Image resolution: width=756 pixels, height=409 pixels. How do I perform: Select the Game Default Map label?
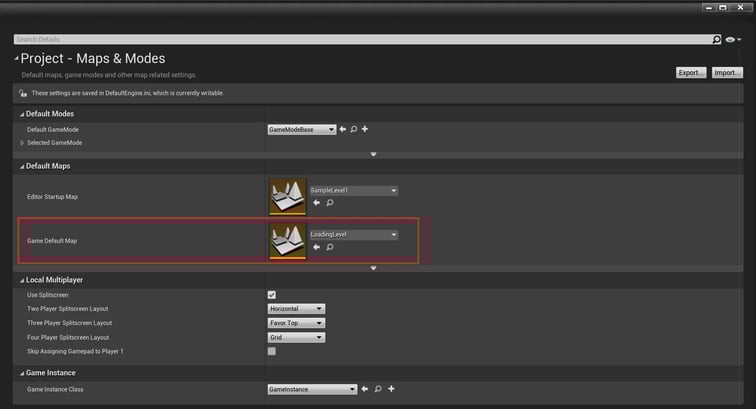(x=52, y=241)
